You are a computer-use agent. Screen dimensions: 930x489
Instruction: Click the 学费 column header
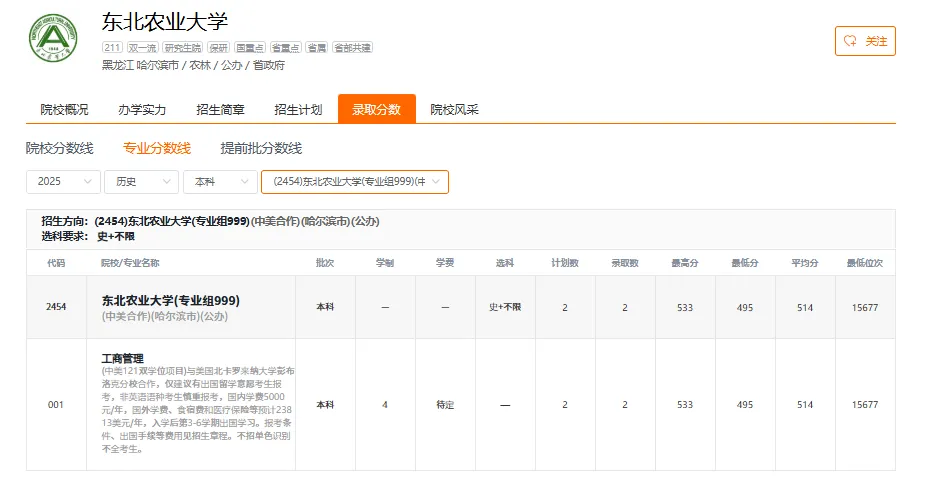pyautogui.click(x=445, y=263)
